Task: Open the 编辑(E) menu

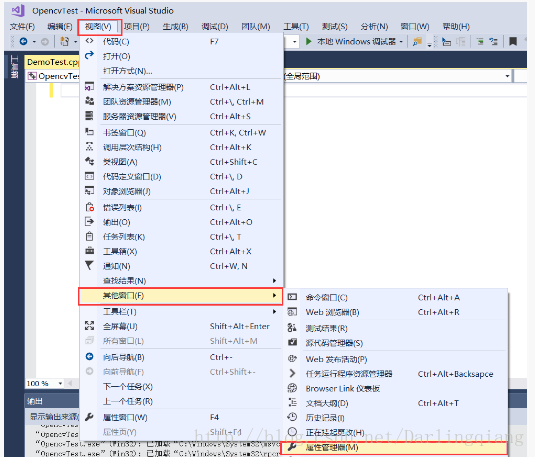Action: [x=60, y=27]
